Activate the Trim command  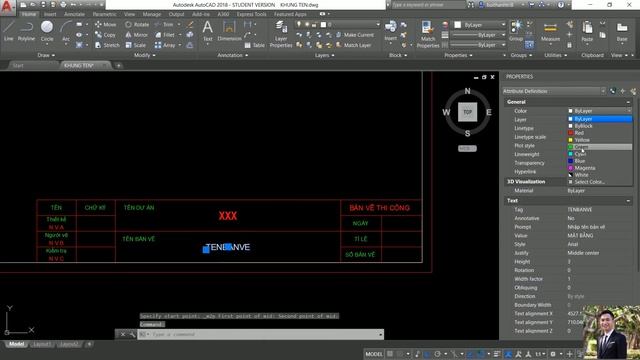[164, 24]
